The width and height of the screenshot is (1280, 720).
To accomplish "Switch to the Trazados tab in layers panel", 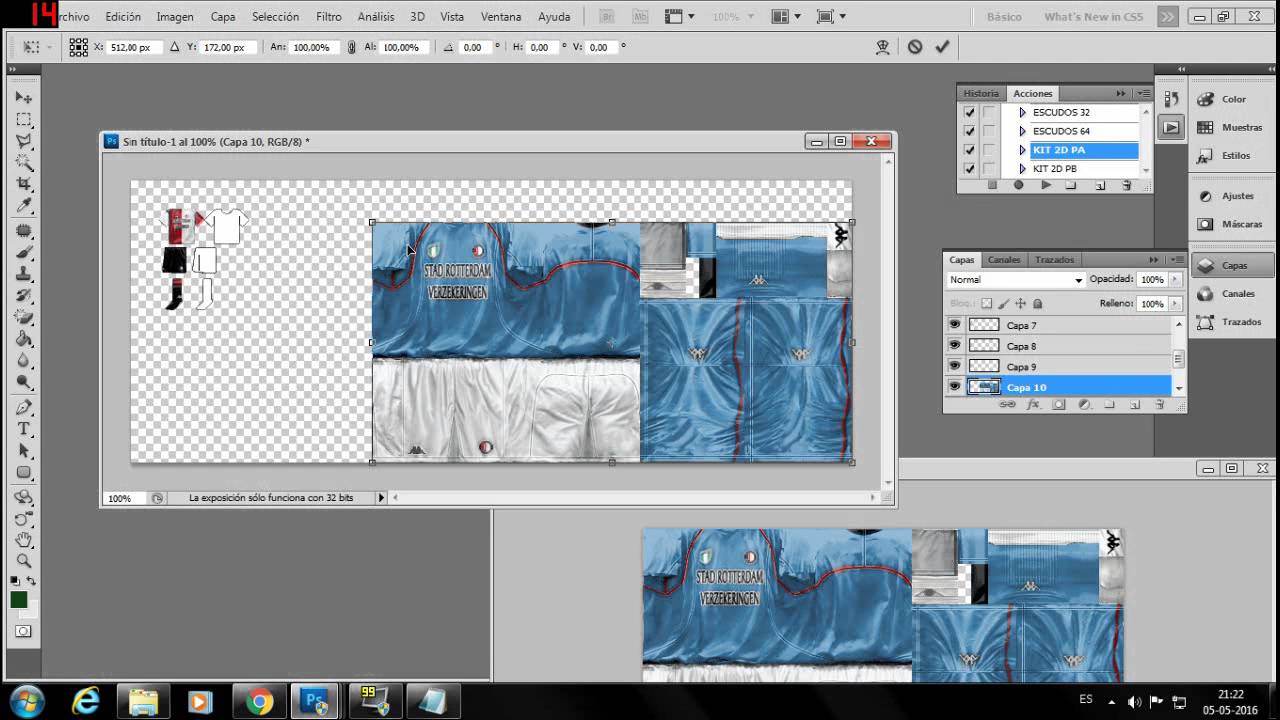I will (1054, 260).
